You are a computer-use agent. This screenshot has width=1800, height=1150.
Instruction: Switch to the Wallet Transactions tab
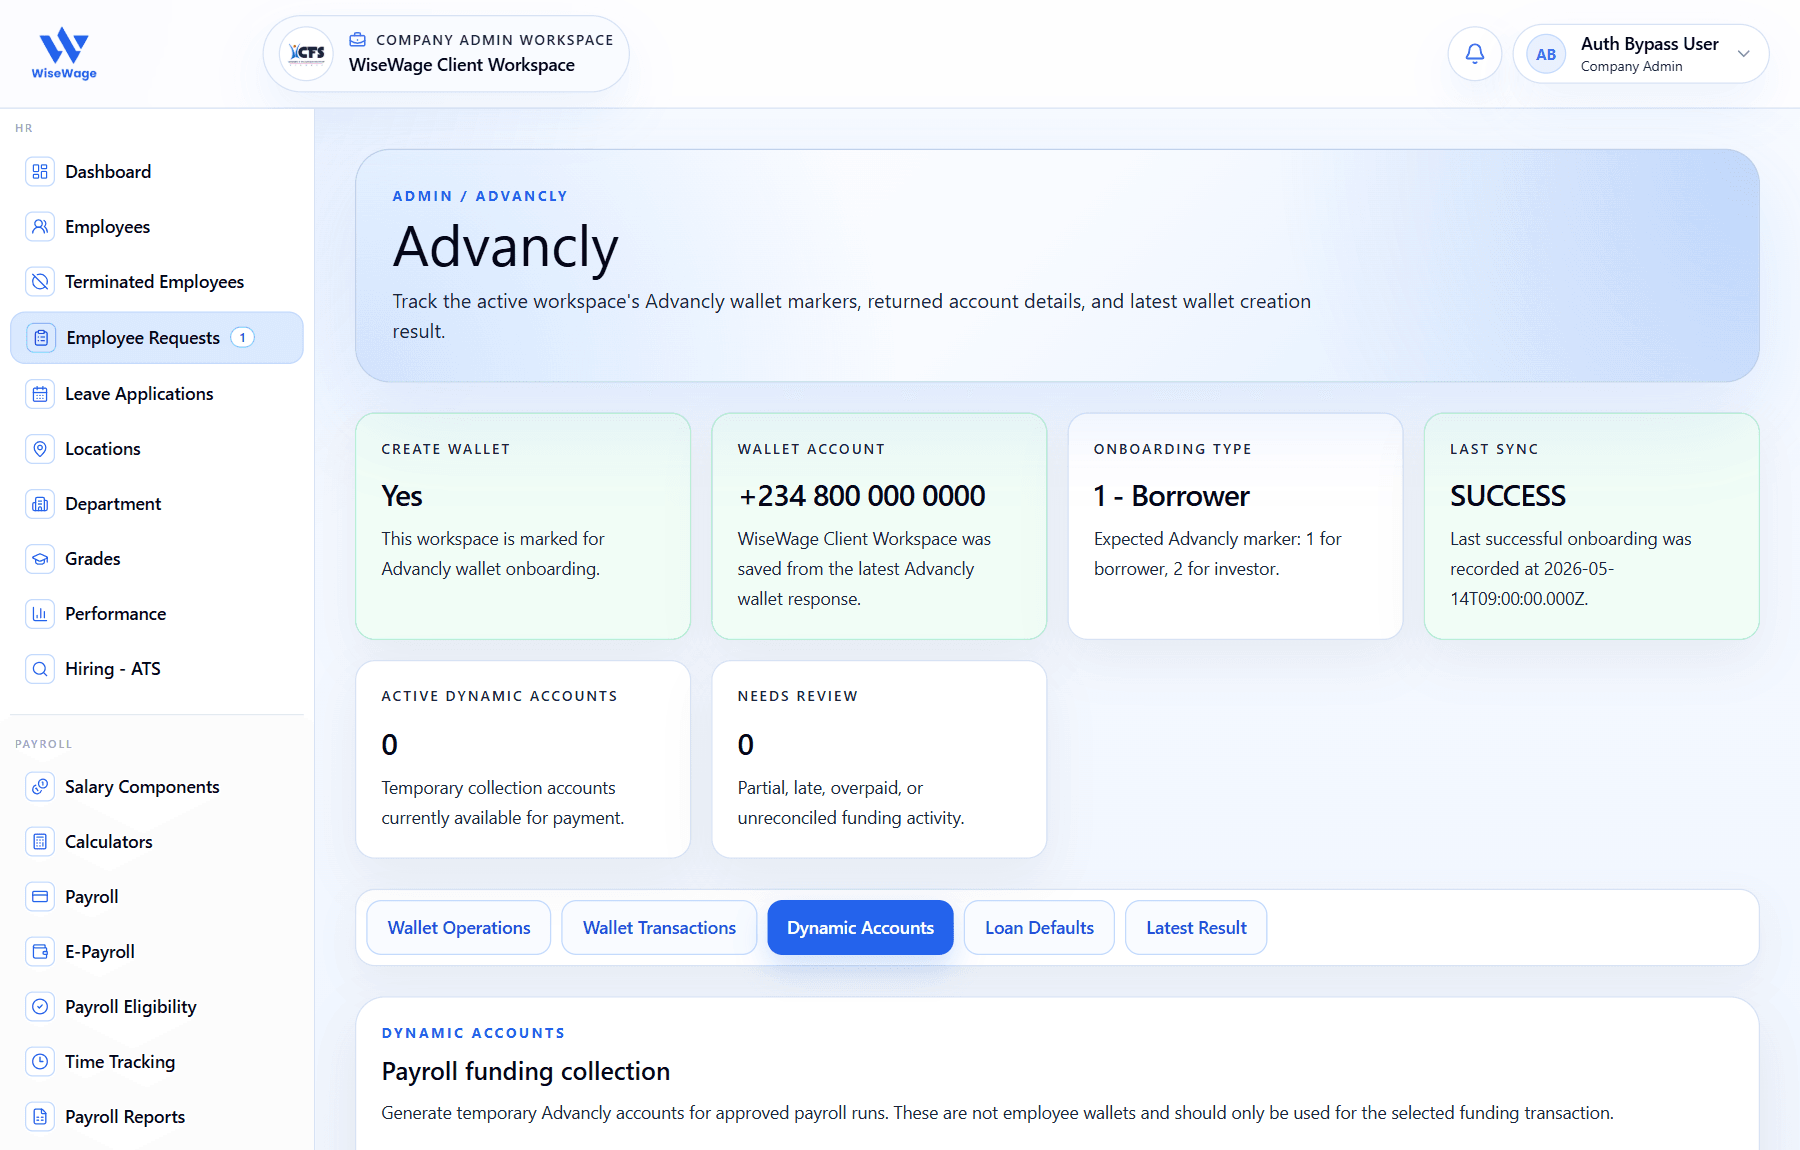659,928
